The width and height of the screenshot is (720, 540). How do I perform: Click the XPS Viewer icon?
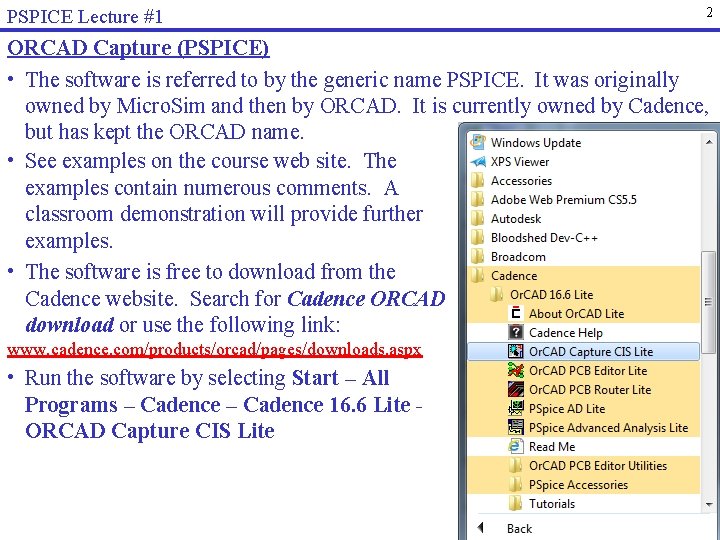[478, 162]
